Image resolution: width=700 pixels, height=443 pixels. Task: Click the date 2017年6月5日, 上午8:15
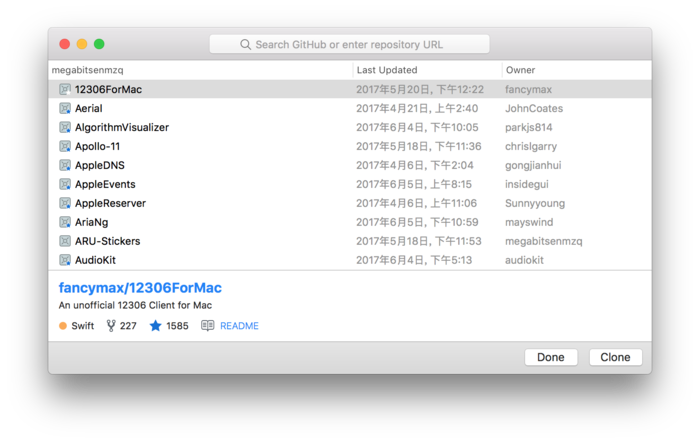[414, 184]
